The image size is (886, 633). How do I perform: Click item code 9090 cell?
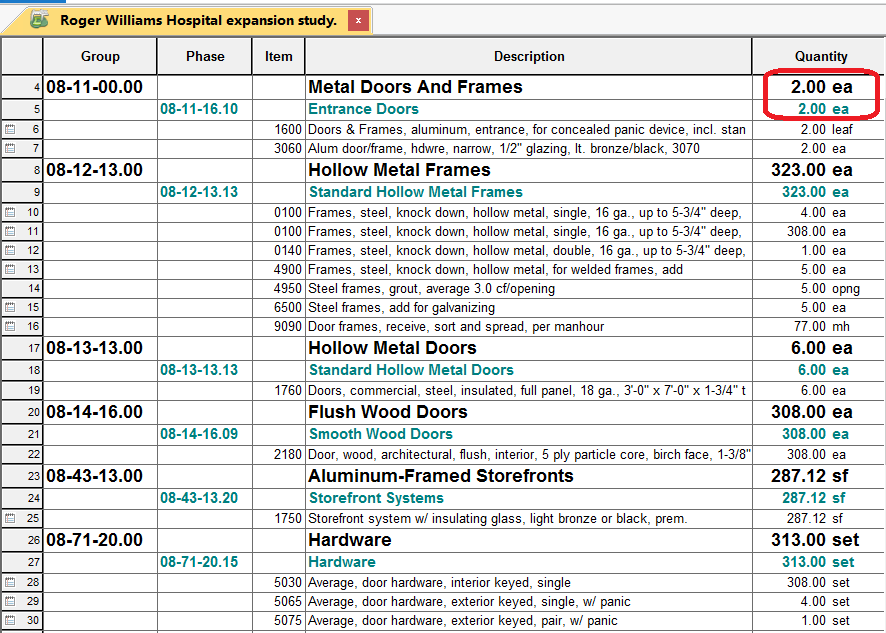288,327
